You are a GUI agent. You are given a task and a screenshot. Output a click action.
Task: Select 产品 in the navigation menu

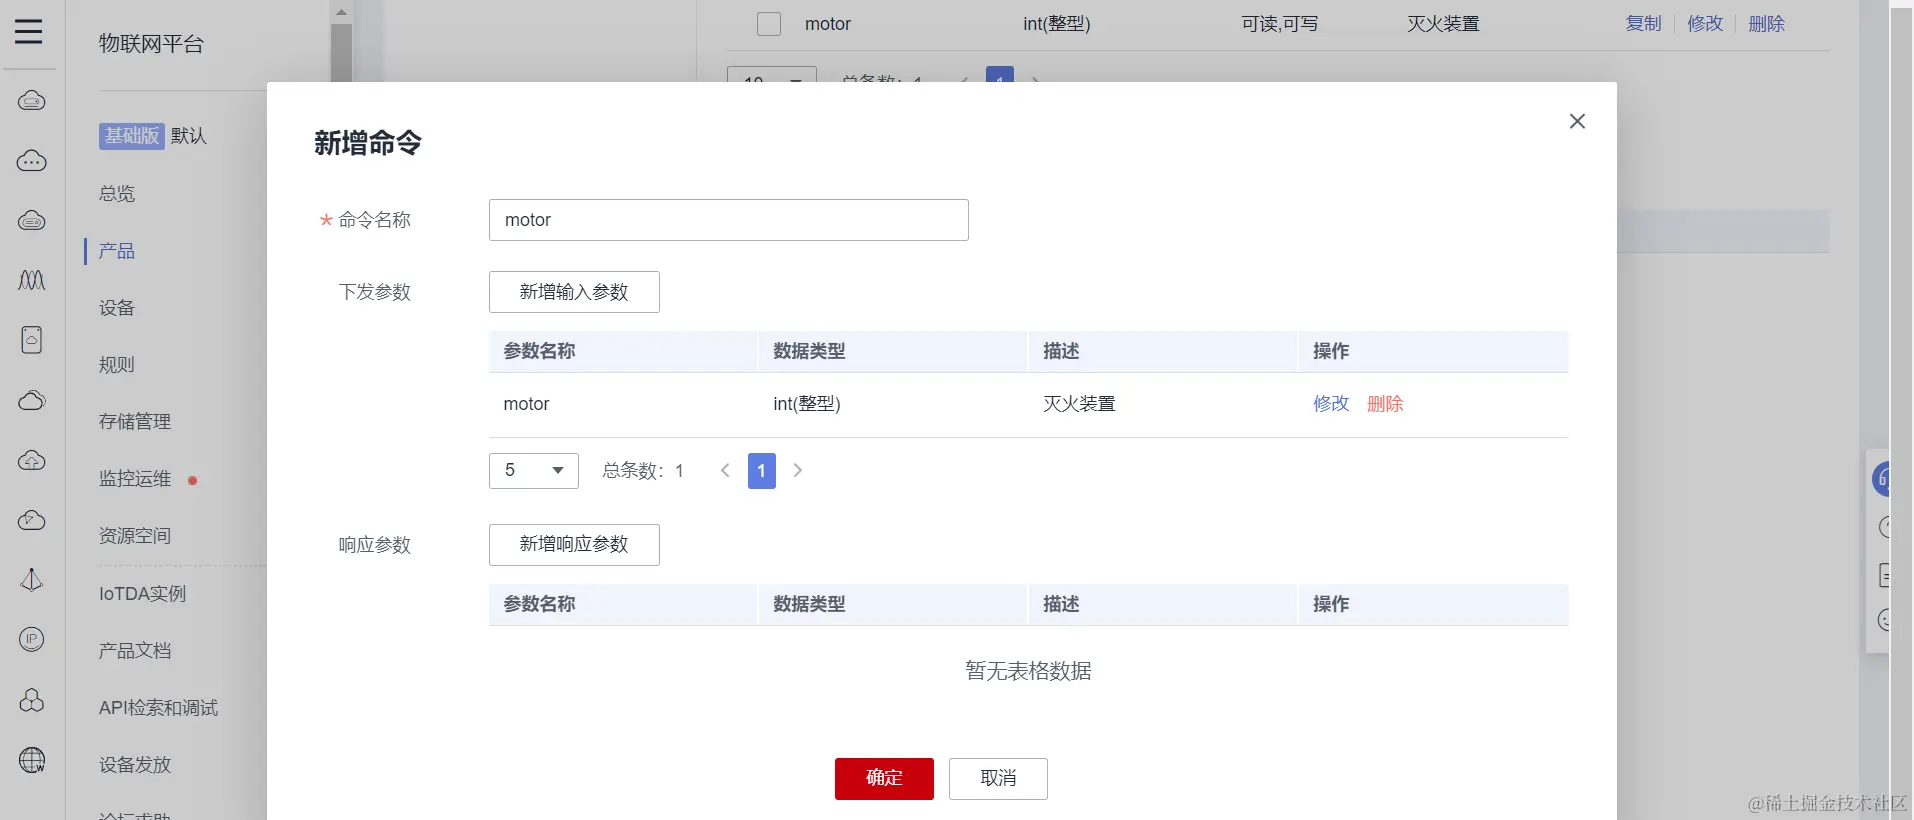117,251
